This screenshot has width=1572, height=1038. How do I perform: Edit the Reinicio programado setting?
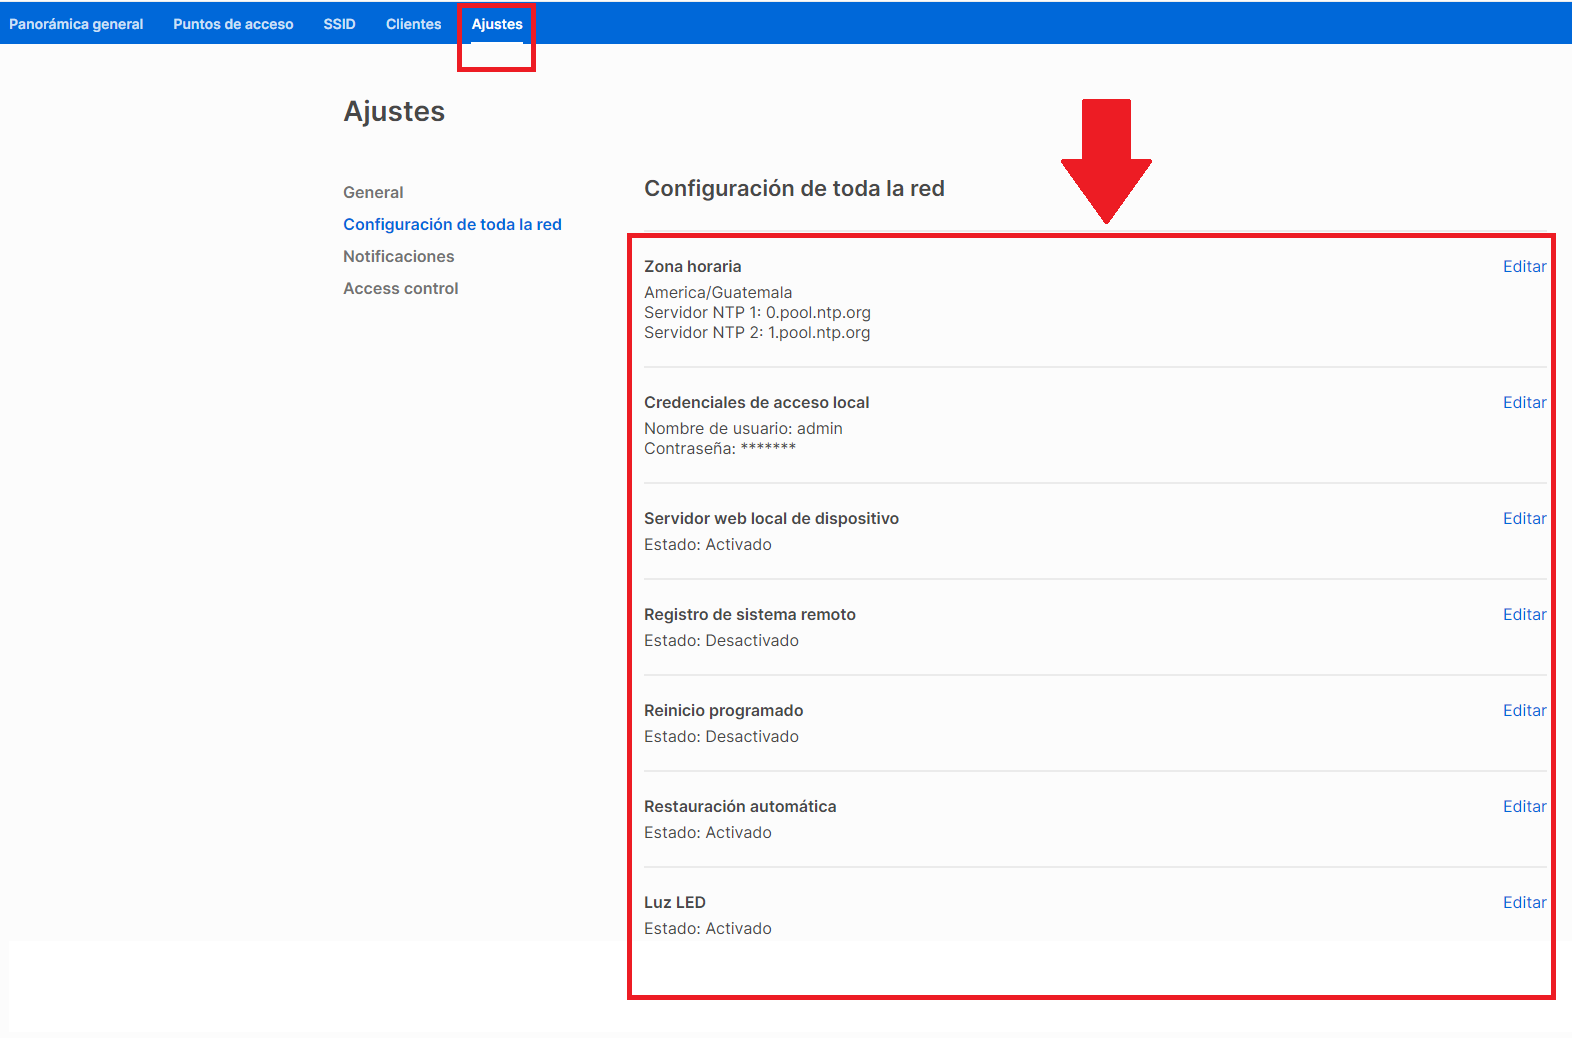(x=1524, y=710)
